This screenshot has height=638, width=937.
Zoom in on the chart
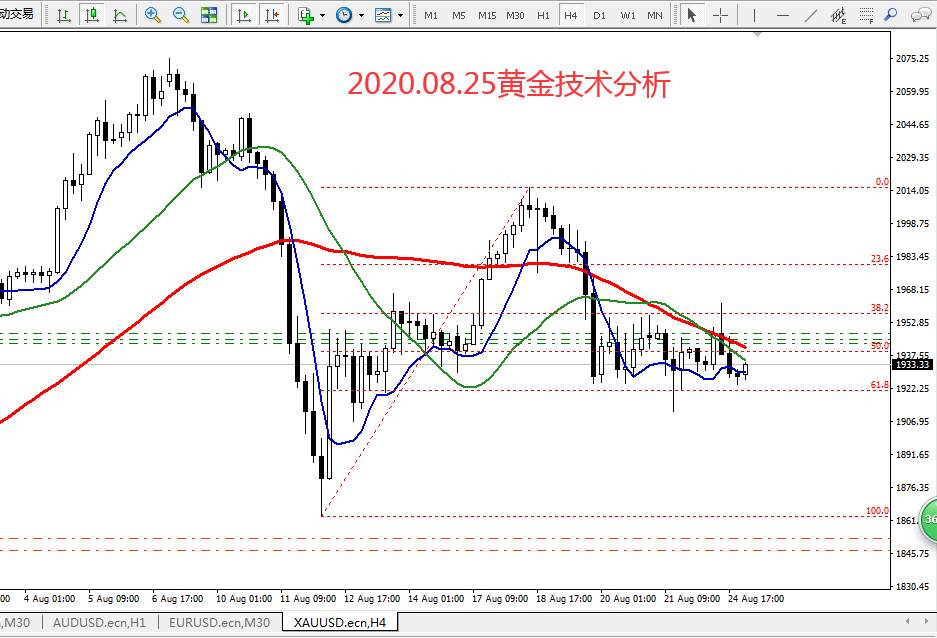(x=153, y=15)
